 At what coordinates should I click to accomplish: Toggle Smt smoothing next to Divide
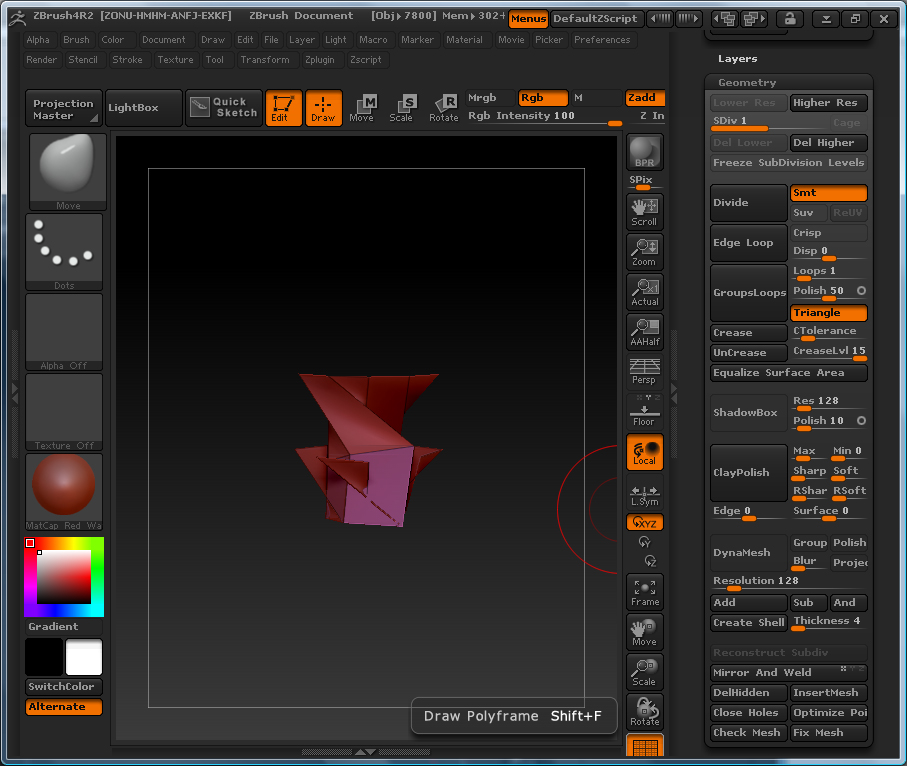pyautogui.click(x=828, y=192)
